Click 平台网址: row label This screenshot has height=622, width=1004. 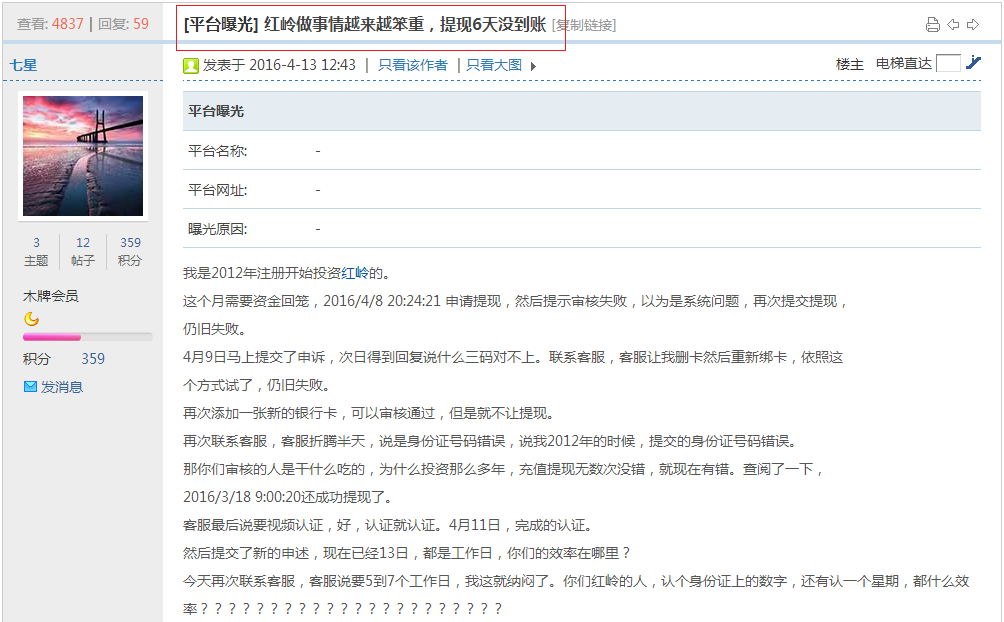pos(217,190)
